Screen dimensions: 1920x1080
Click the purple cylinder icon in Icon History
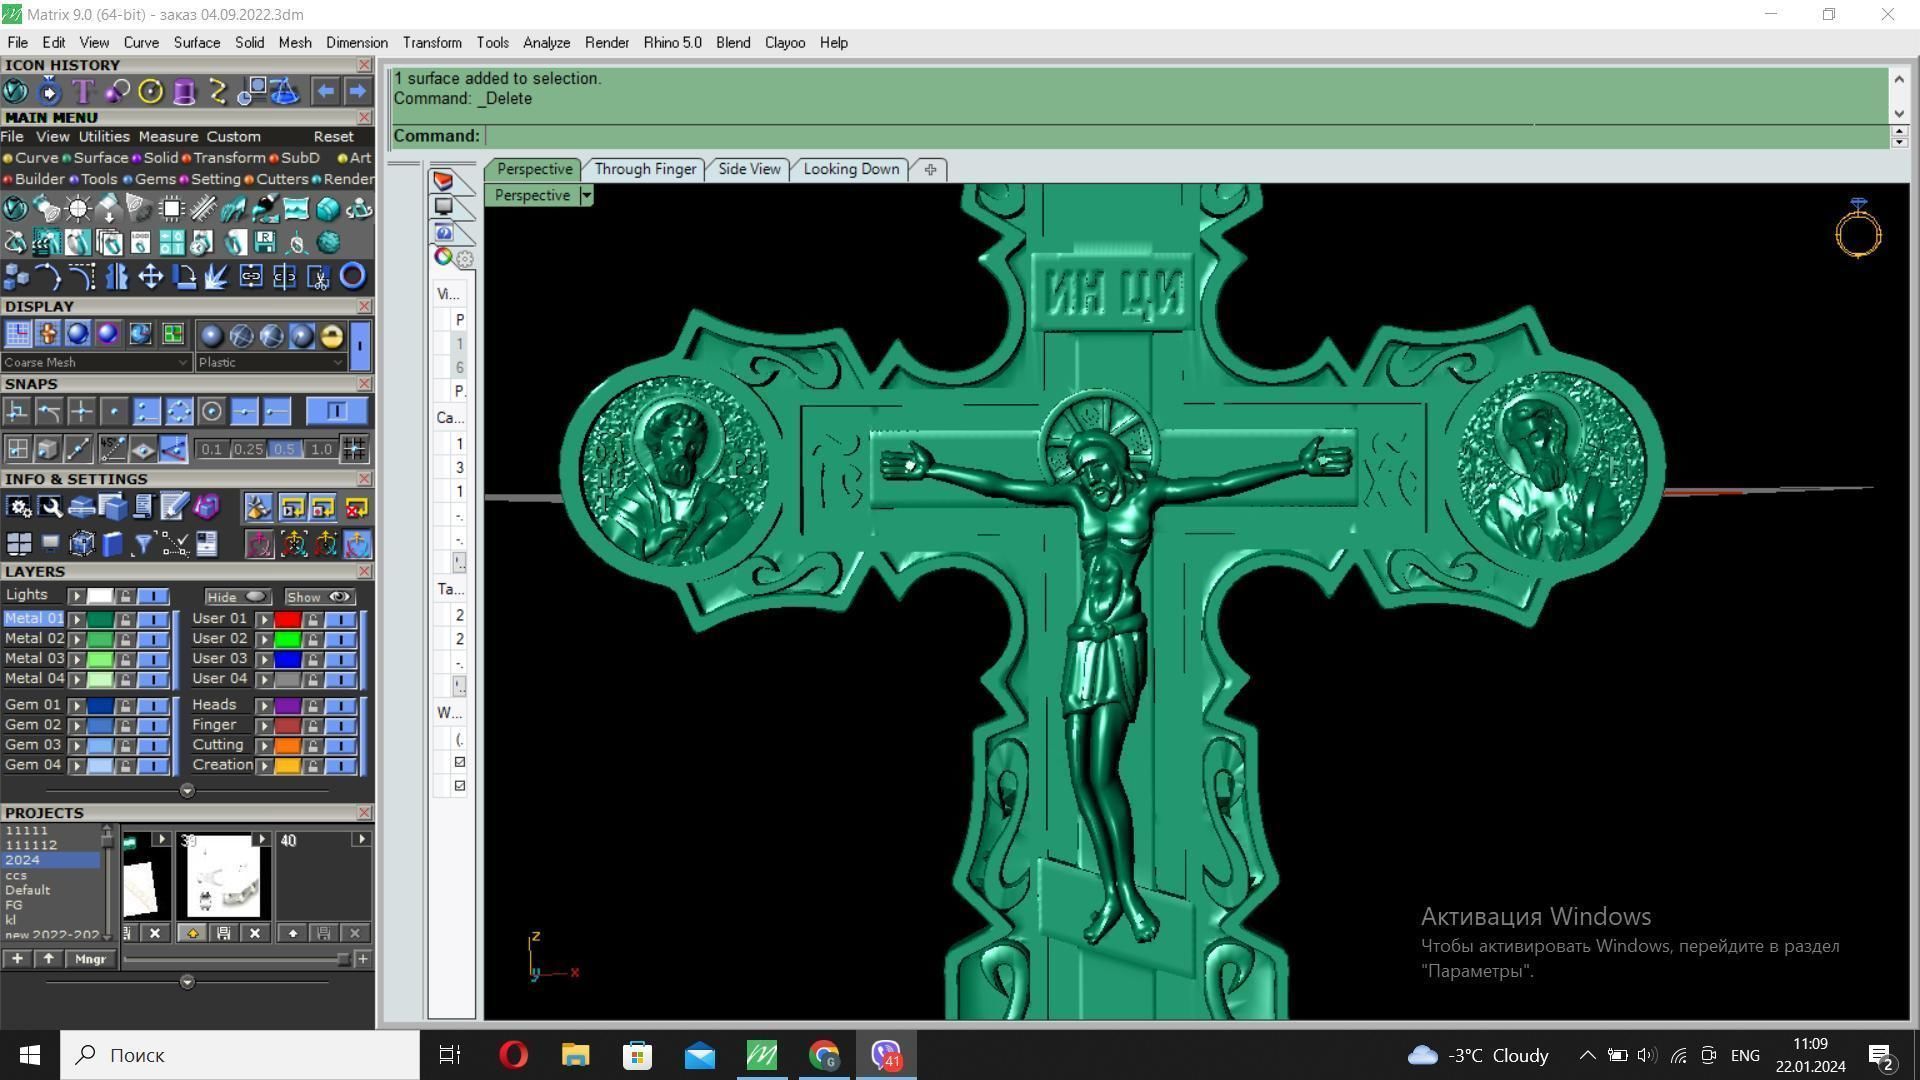[184, 92]
